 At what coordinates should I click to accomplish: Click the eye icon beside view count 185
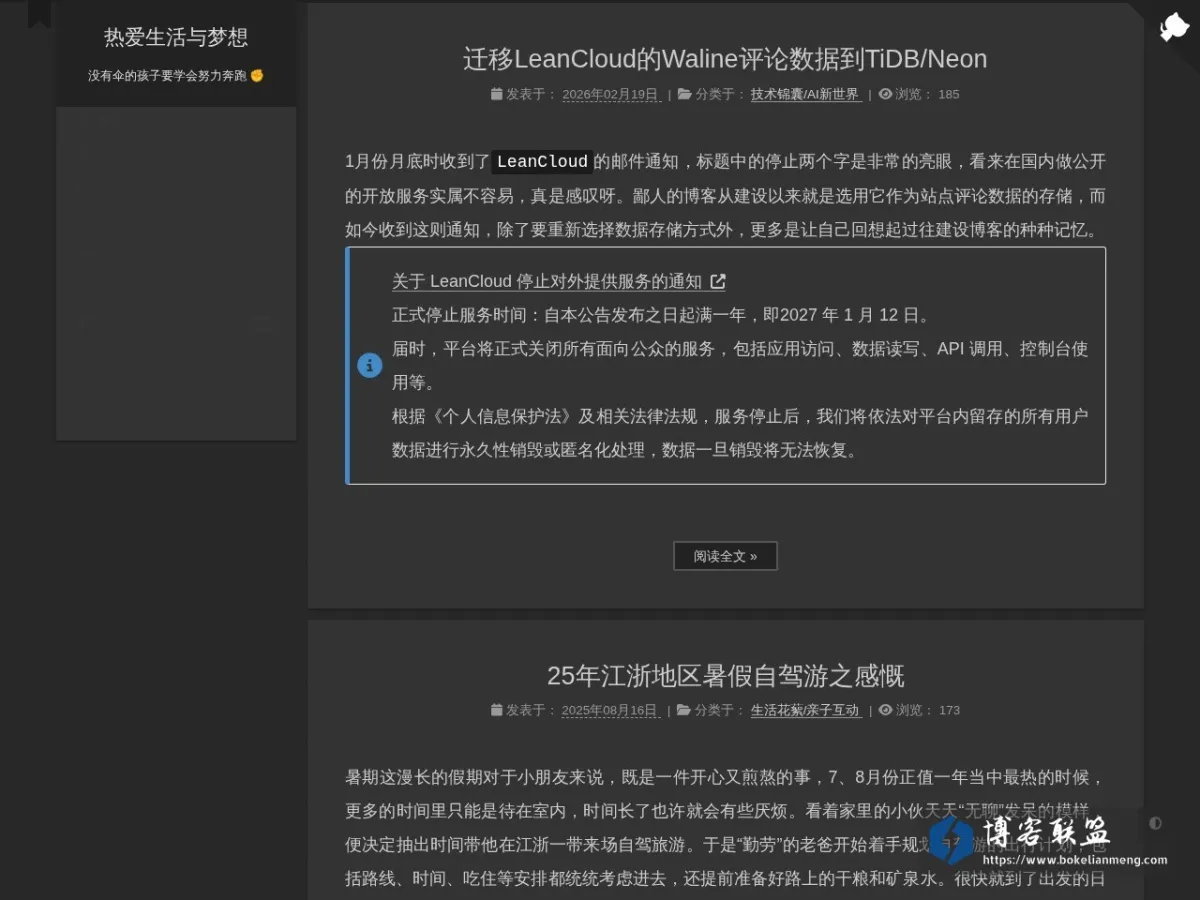885,94
